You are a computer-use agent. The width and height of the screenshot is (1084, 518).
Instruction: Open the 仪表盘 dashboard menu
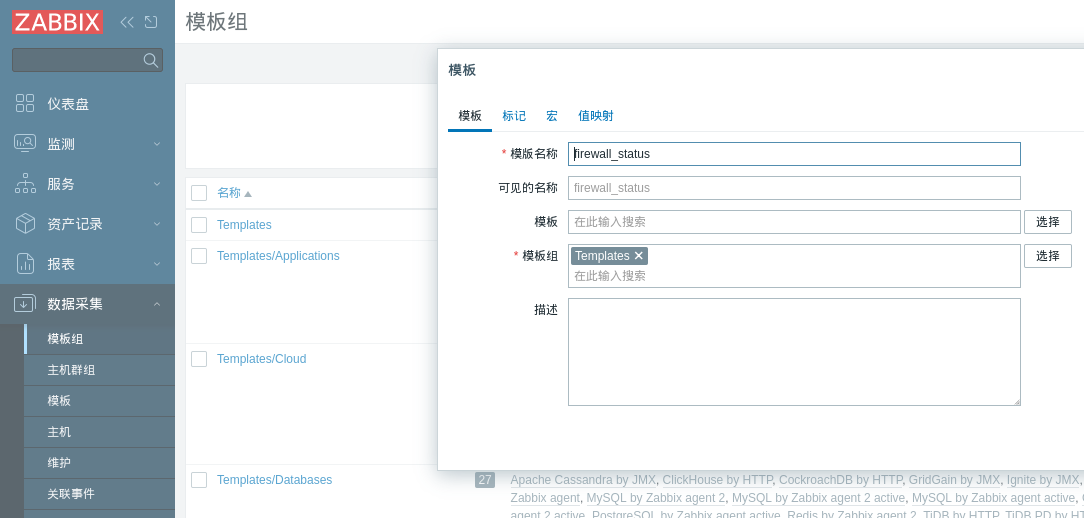pyautogui.click(x=68, y=104)
